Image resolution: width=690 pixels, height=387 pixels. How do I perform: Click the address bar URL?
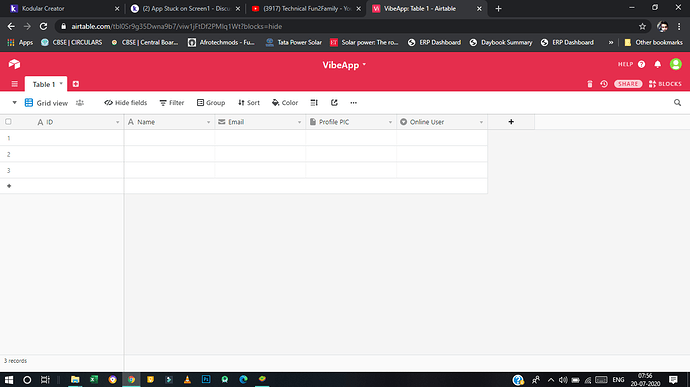(x=176, y=26)
